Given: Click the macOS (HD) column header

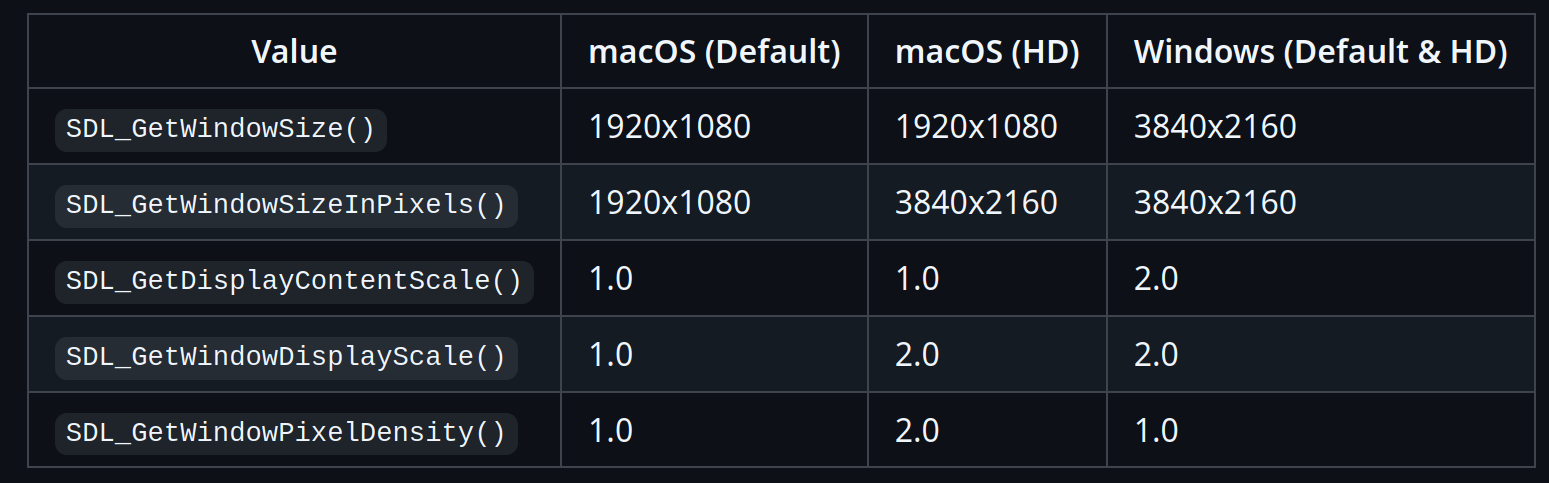Looking at the screenshot, I should coord(987,52).
